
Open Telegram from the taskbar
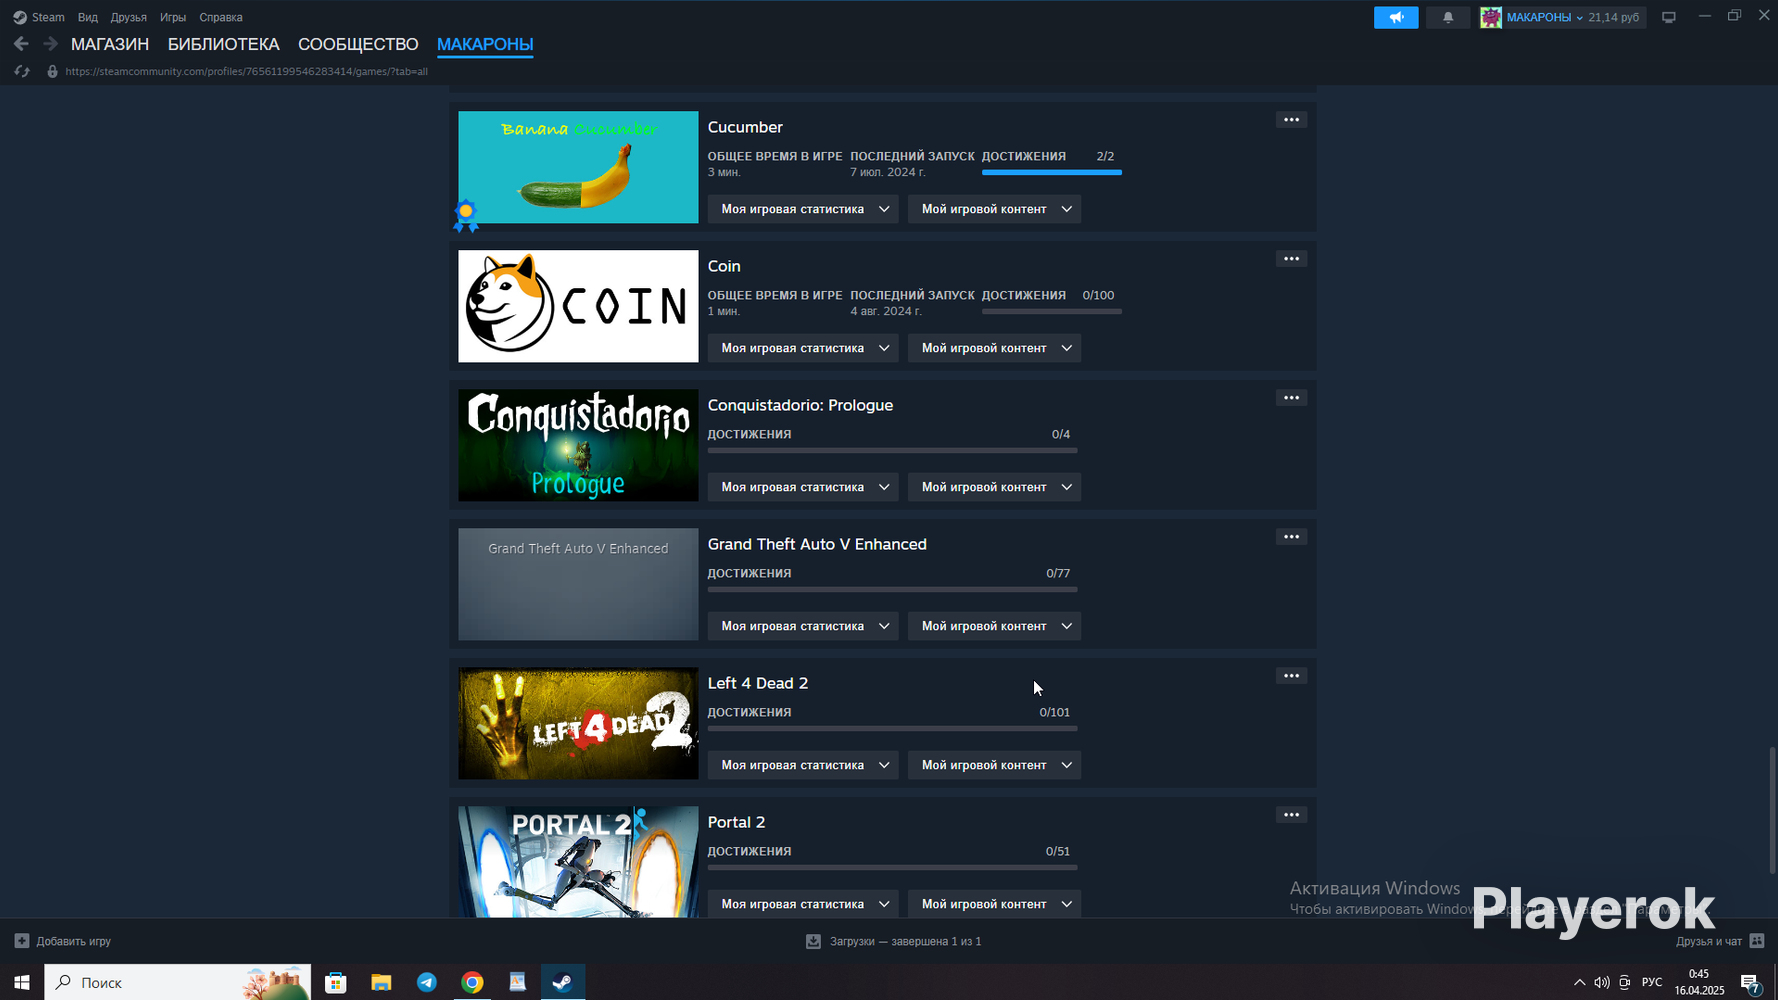(426, 982)
